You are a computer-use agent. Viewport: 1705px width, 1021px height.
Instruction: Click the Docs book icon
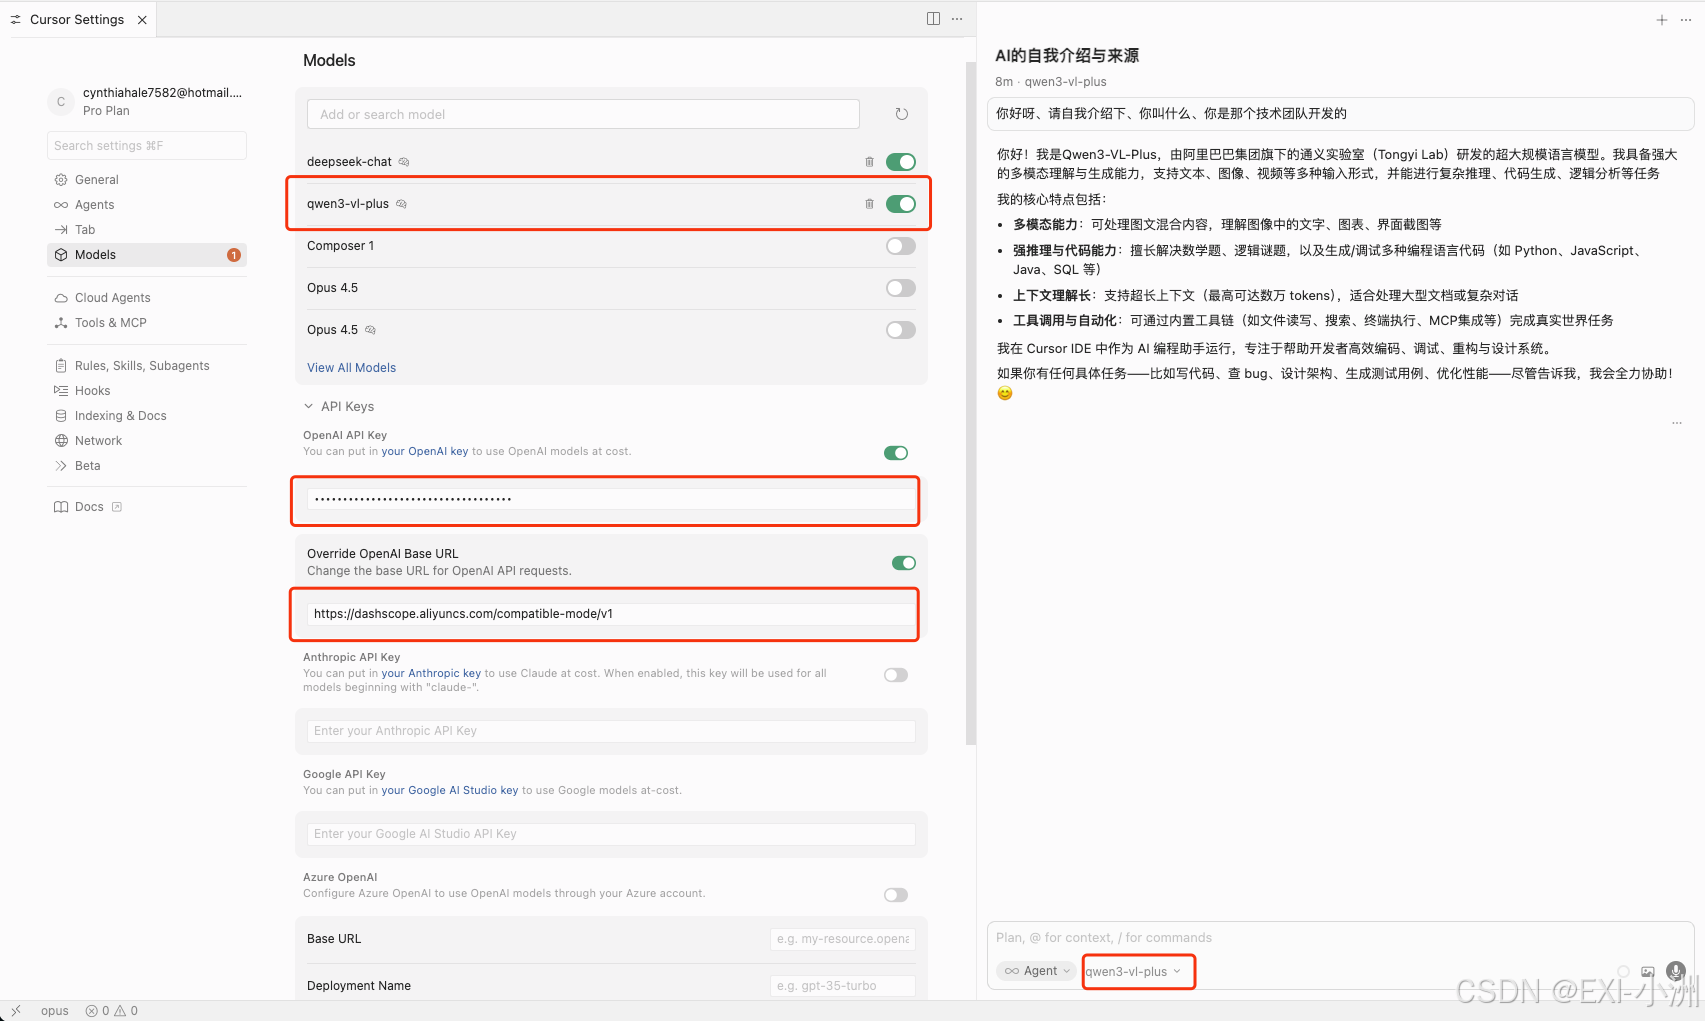point(61,507)
